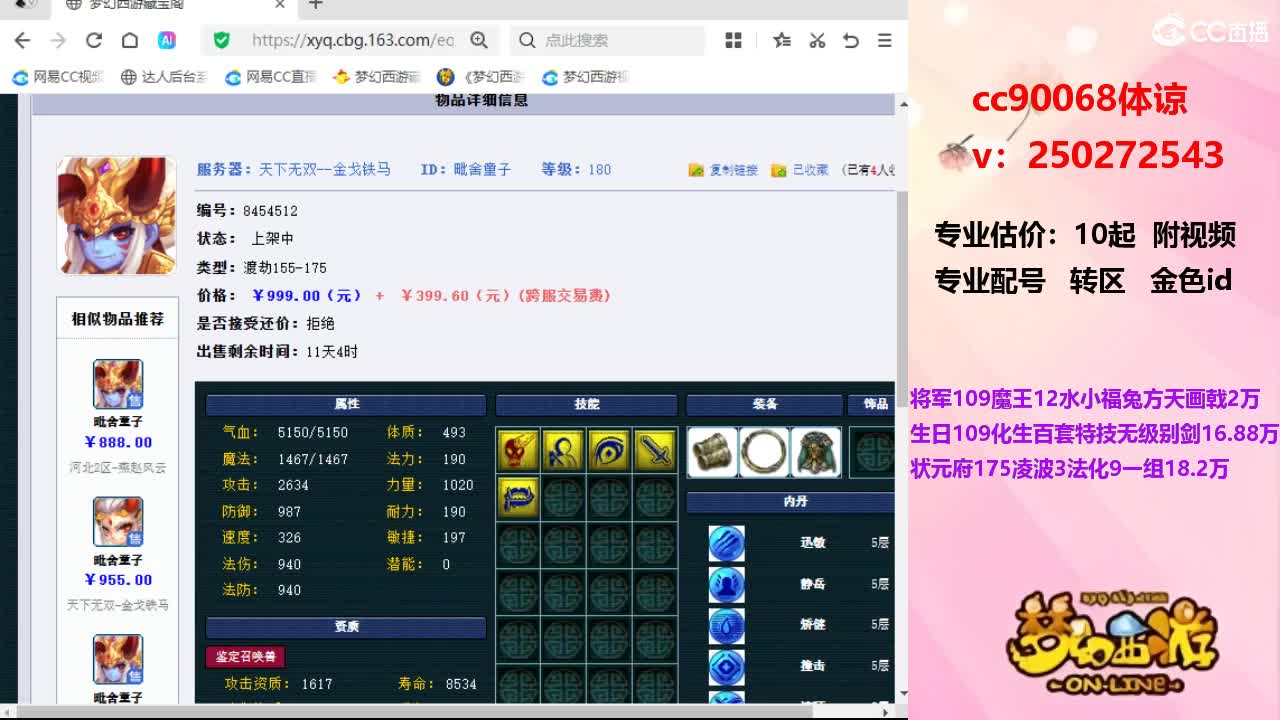Click the 888.00 similar item thumbnail
1280x720 pixels.
[x=118, y=384]
